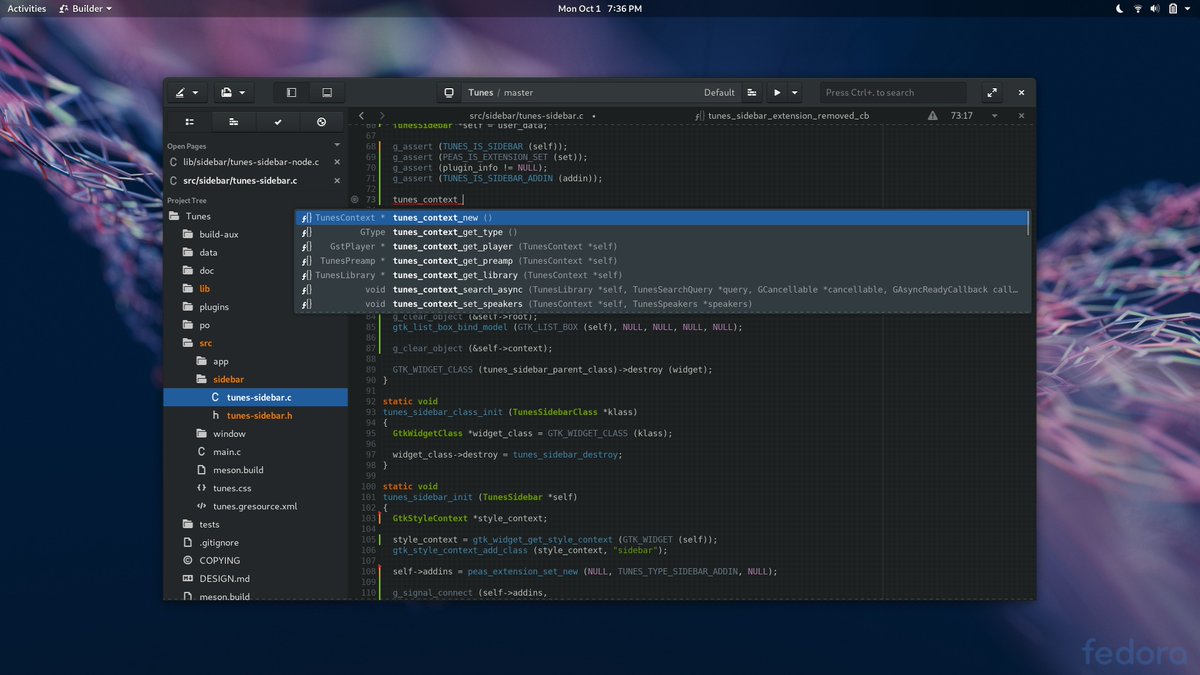Image resolution: width=1200 pixels, height=675 pixels.
Task: Open the clock showing Mon Oct 1
Action: [600, 8]
